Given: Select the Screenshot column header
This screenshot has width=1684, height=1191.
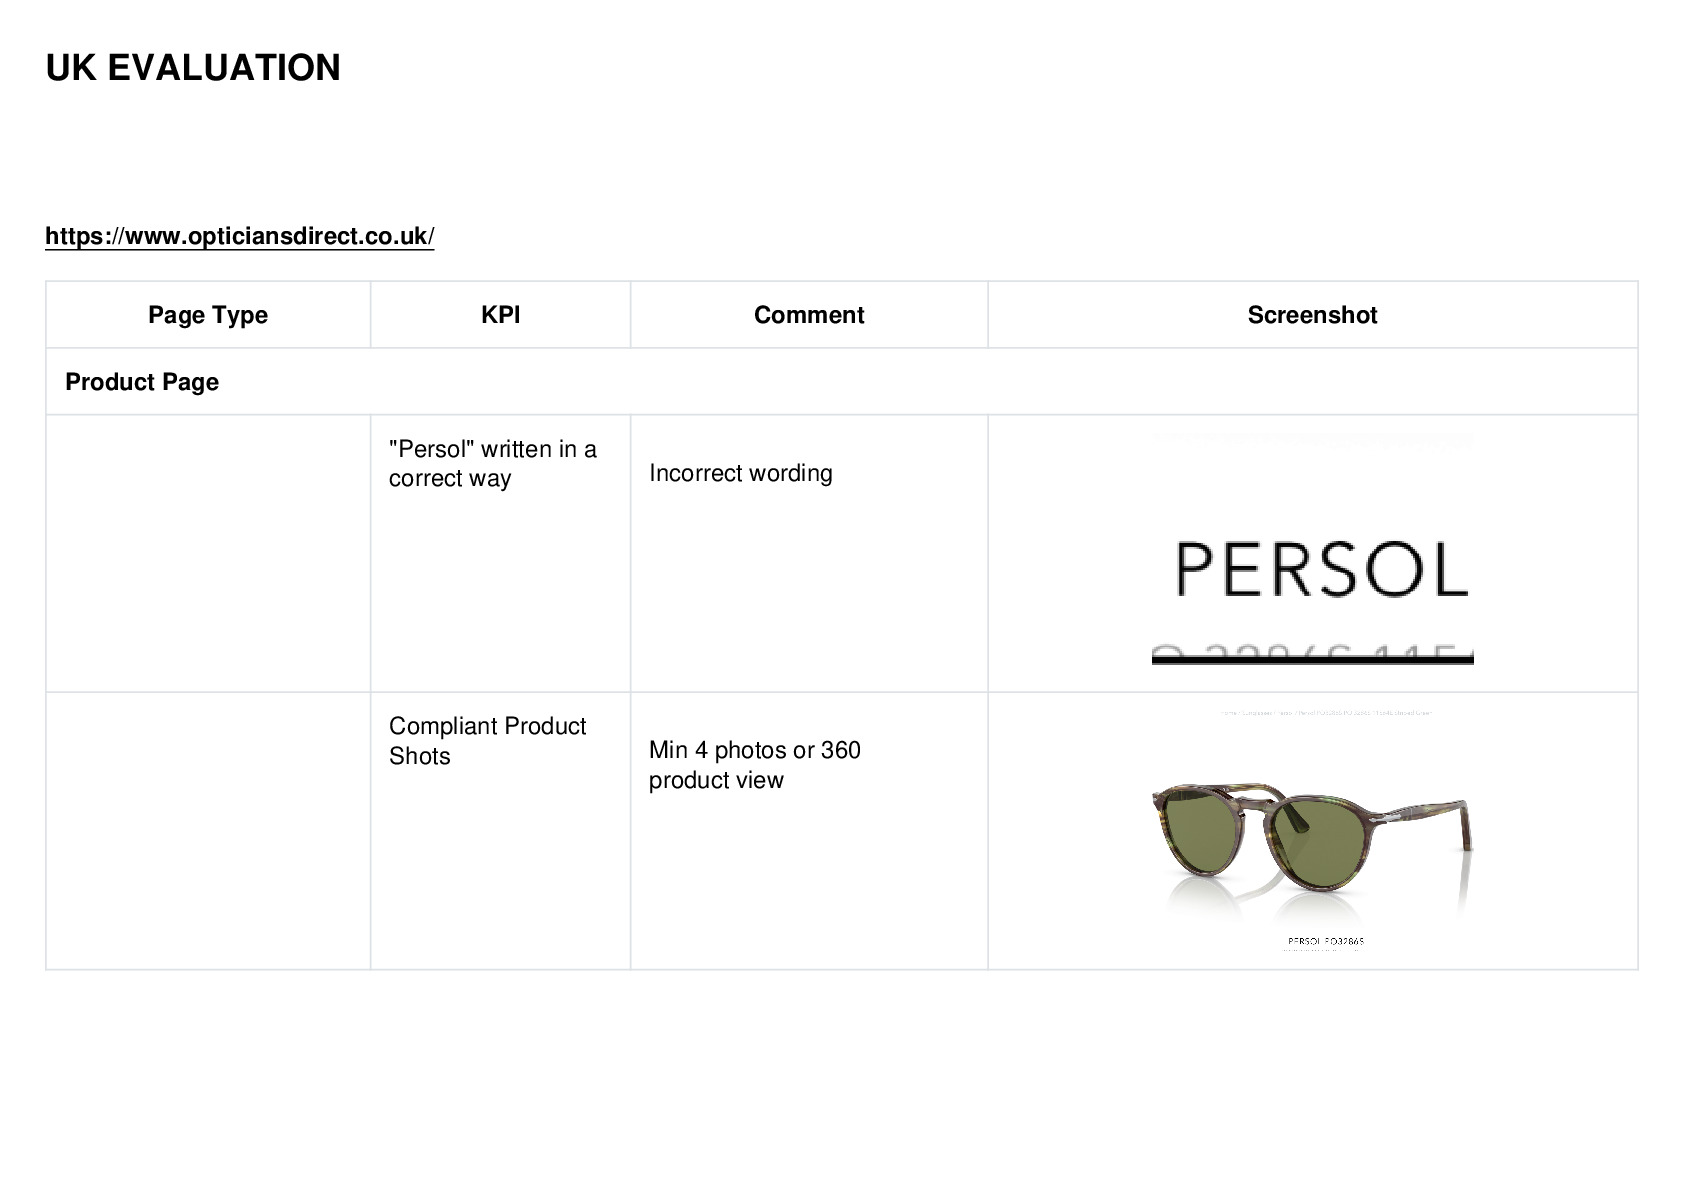Looking at the screenshot, I should pyautogui.click(x=1312, y=315).
